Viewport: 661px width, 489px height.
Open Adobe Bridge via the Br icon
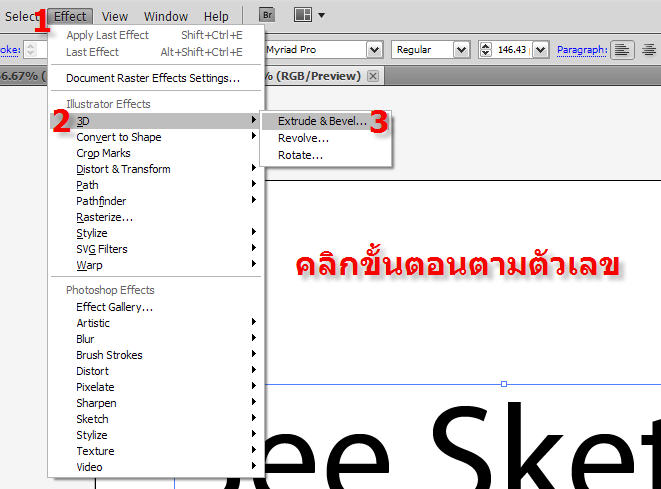267,15
